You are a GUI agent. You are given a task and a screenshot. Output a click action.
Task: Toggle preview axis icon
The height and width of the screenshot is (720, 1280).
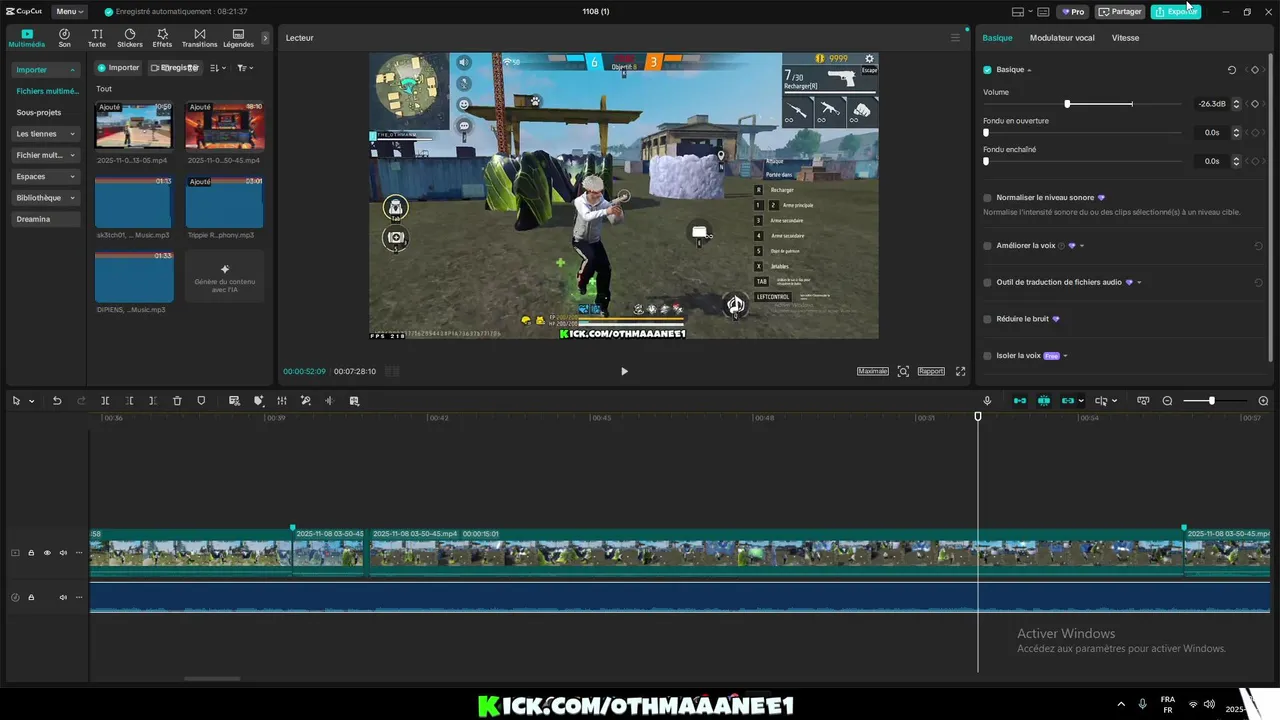[1102, 401]
